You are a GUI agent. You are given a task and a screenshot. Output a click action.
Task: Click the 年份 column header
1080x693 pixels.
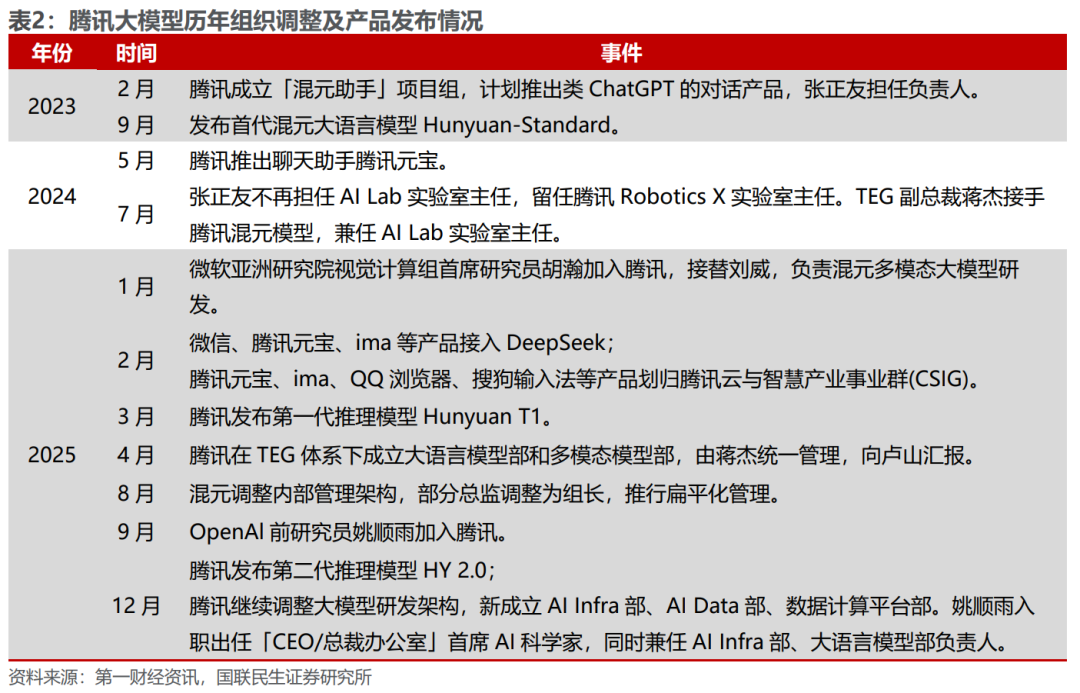[52, 54]
